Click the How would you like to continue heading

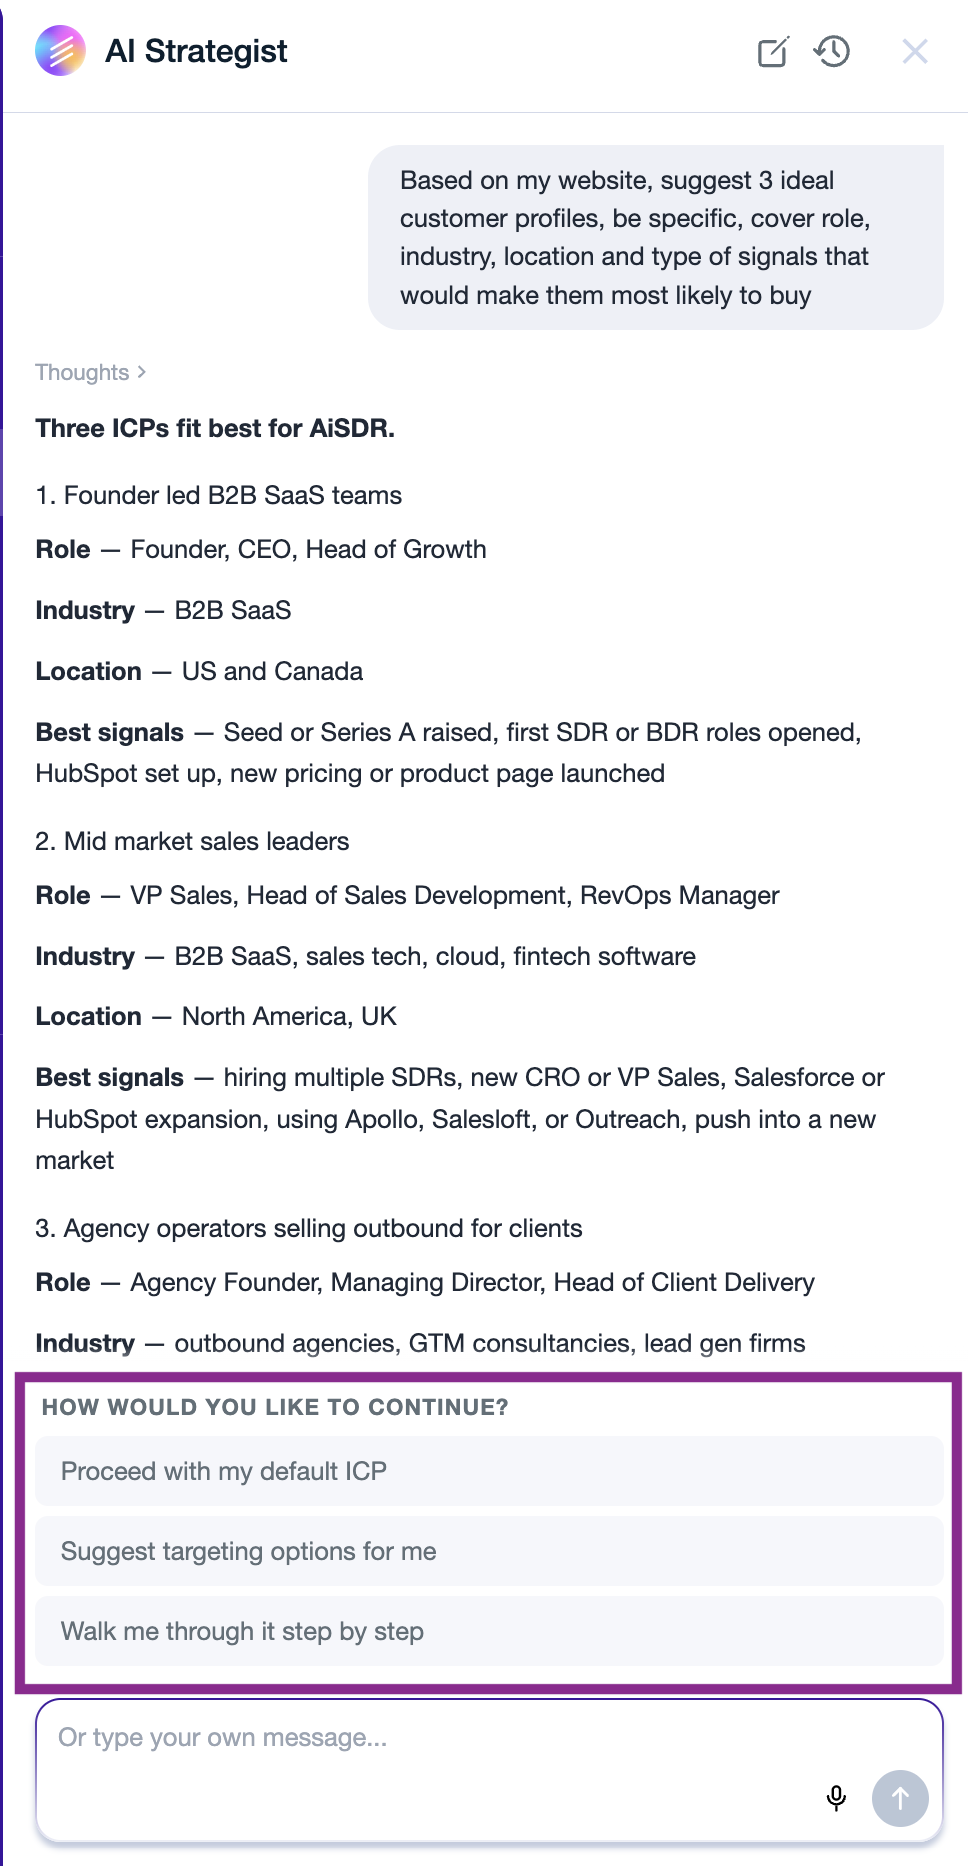275,1407
